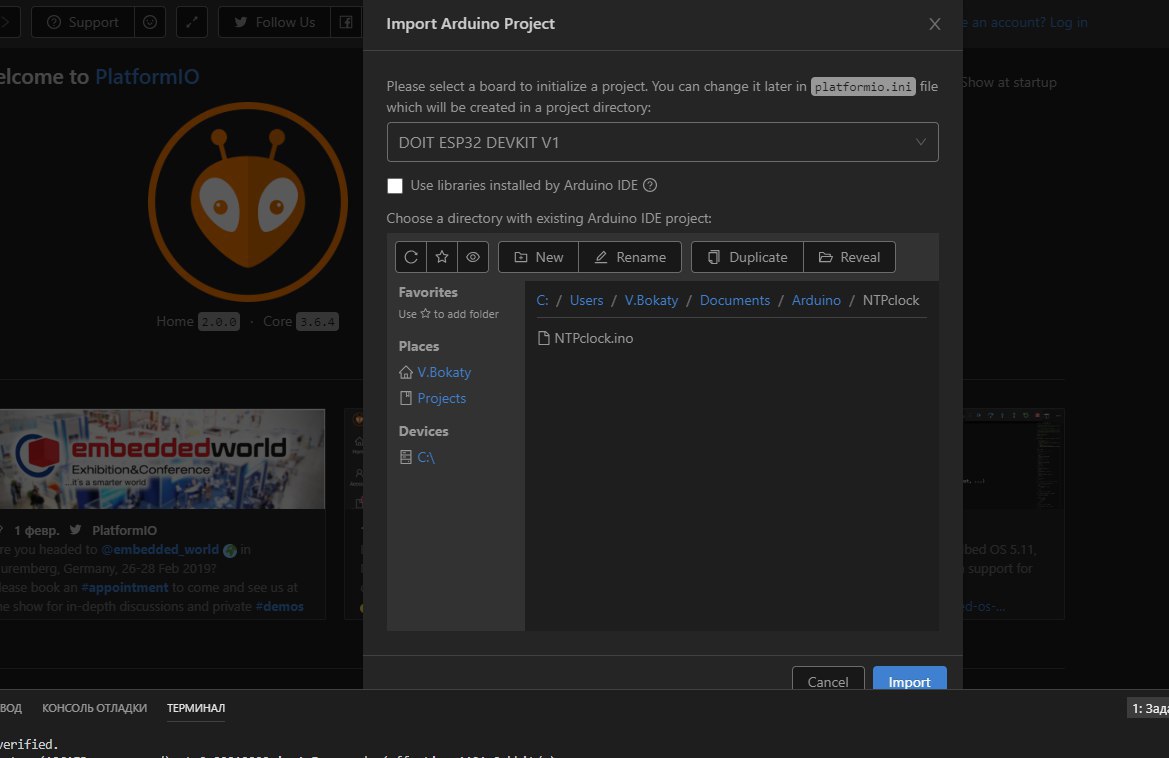The height and width of the screenshot is (758, 1169).
Task: Open the embeddedworld news thumbnail
Action: (162, 458)
